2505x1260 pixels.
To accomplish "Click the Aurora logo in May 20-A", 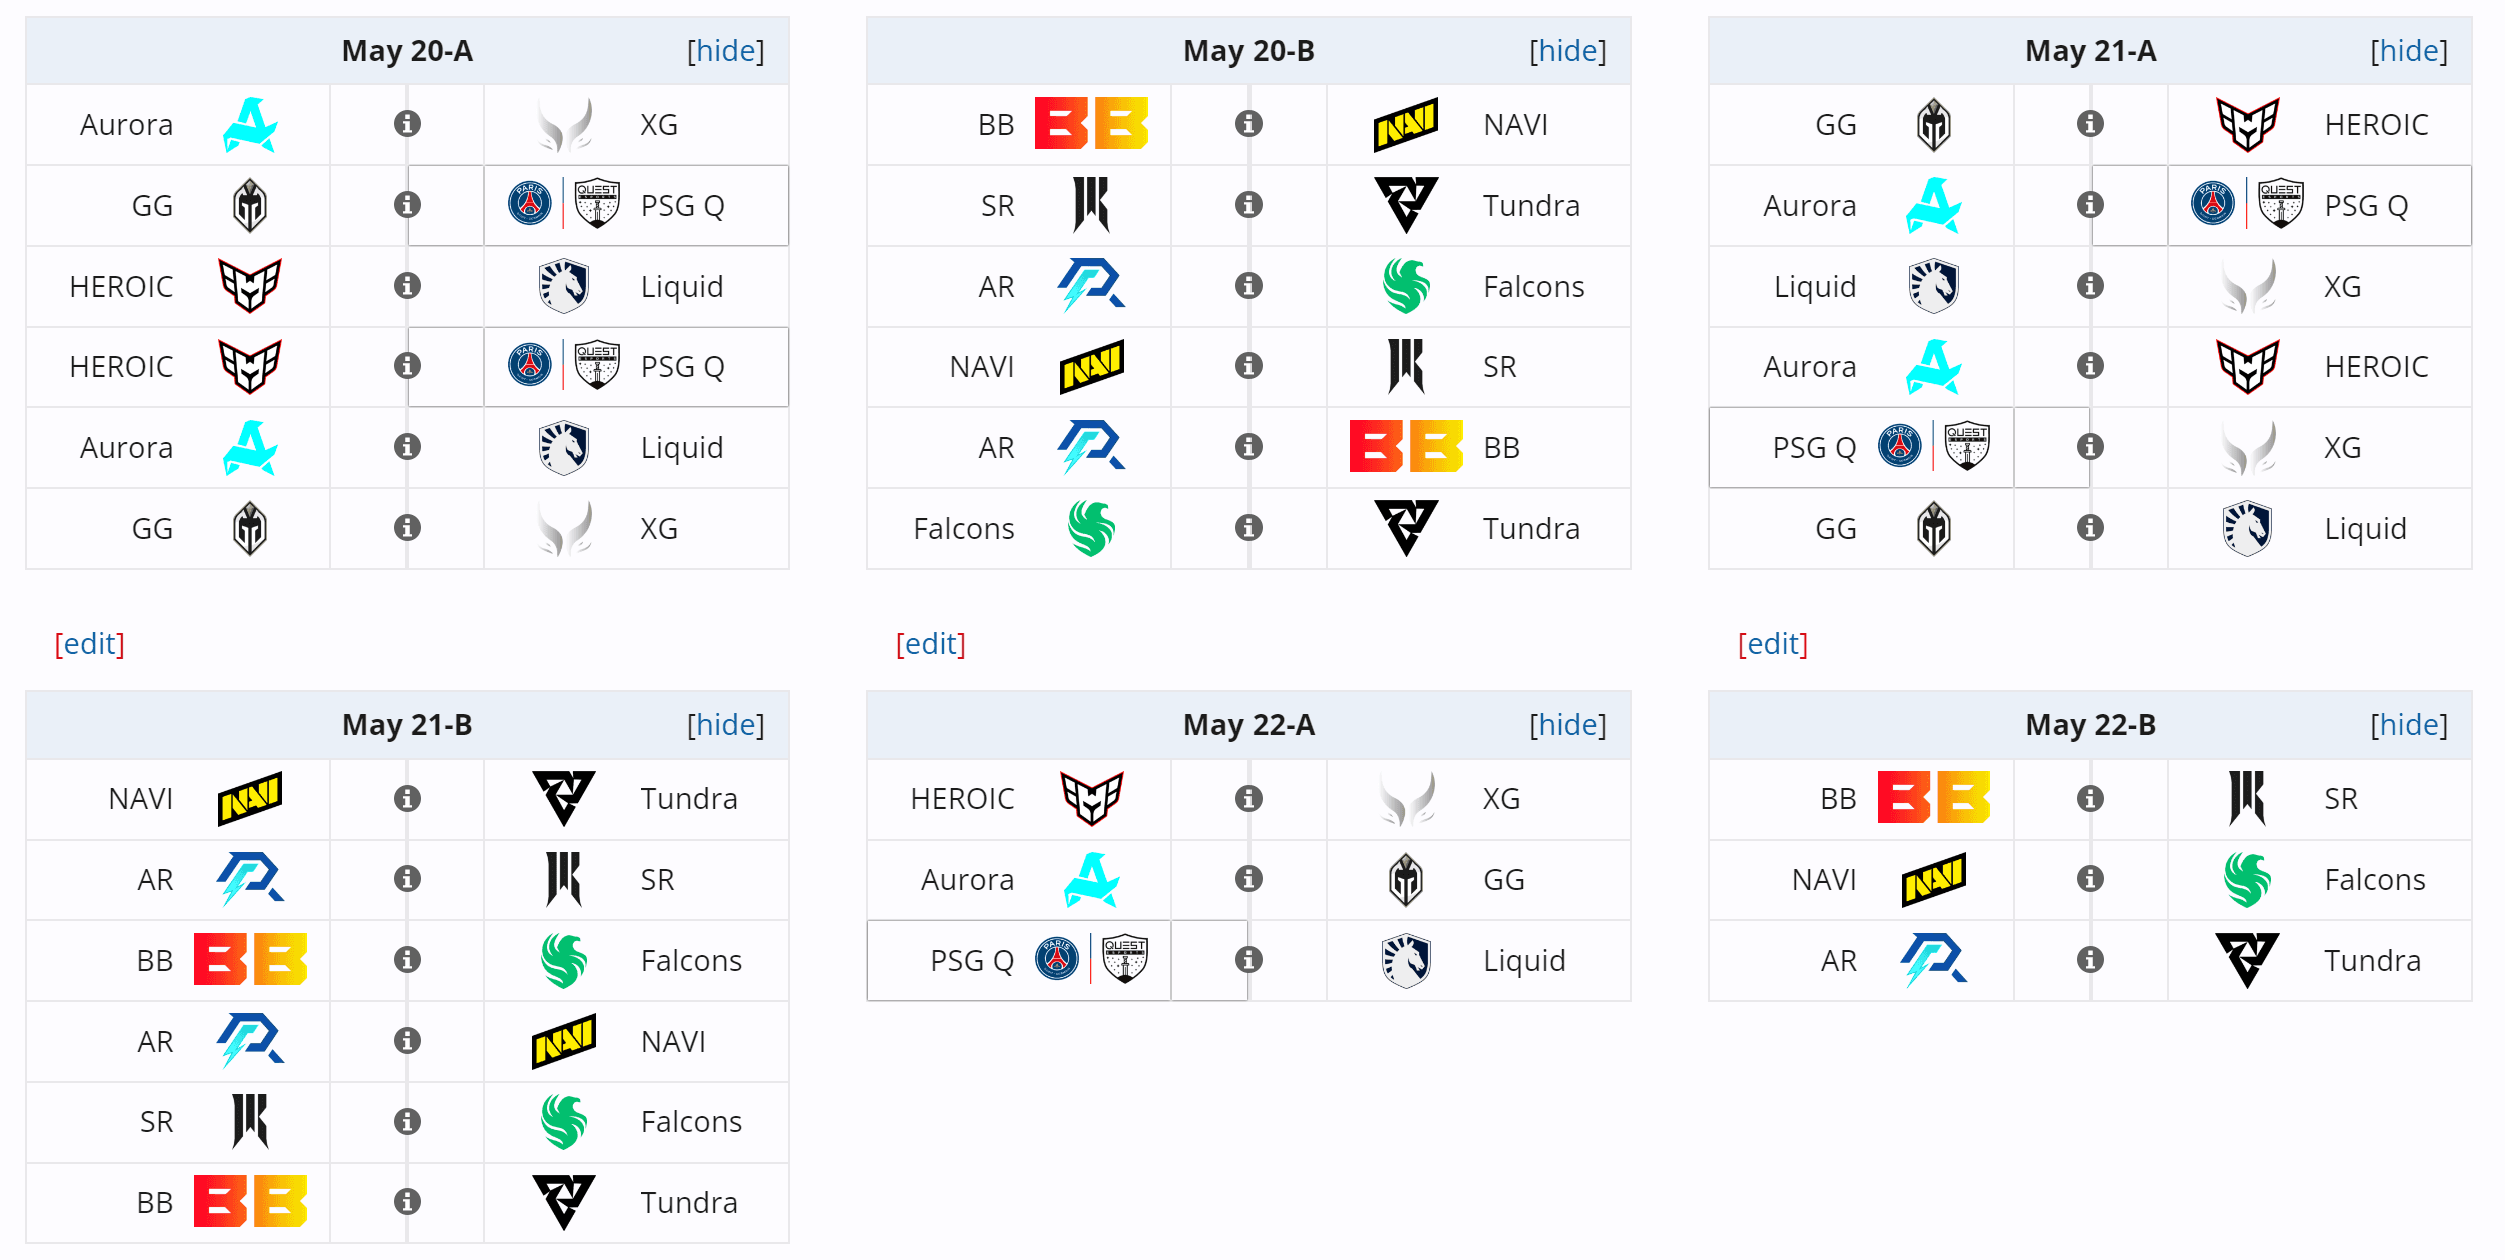I will point(250,124).
